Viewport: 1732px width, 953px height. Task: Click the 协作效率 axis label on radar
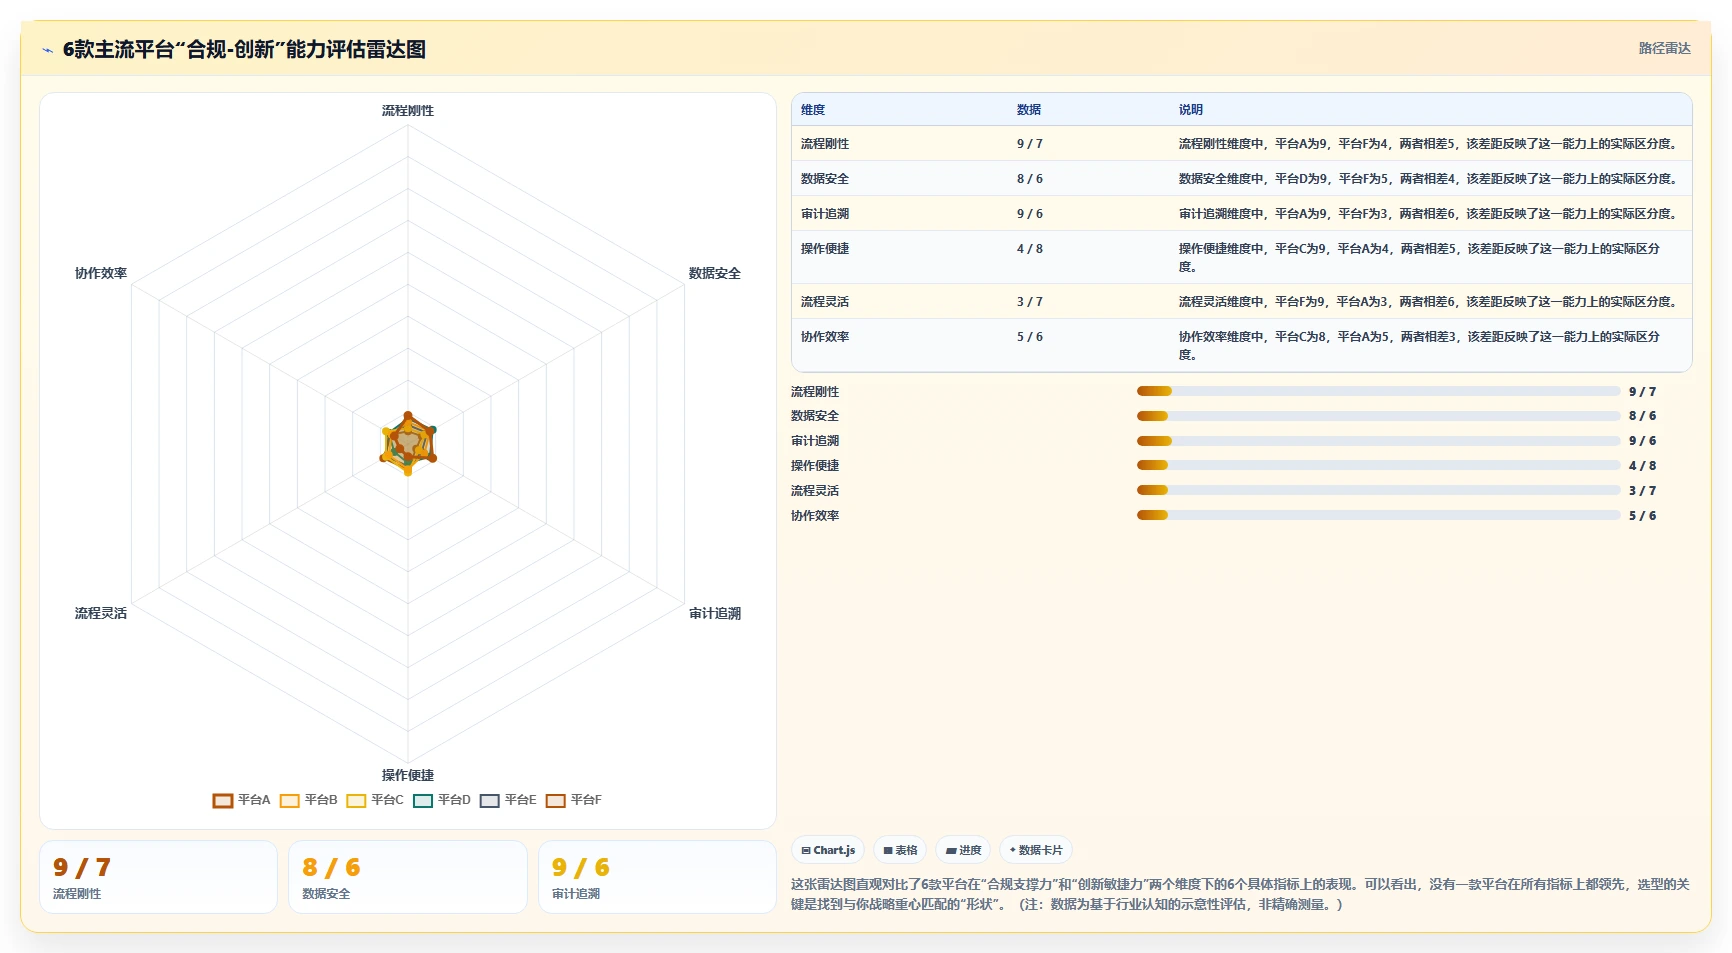pyautogui.click(x=101, y=273)
